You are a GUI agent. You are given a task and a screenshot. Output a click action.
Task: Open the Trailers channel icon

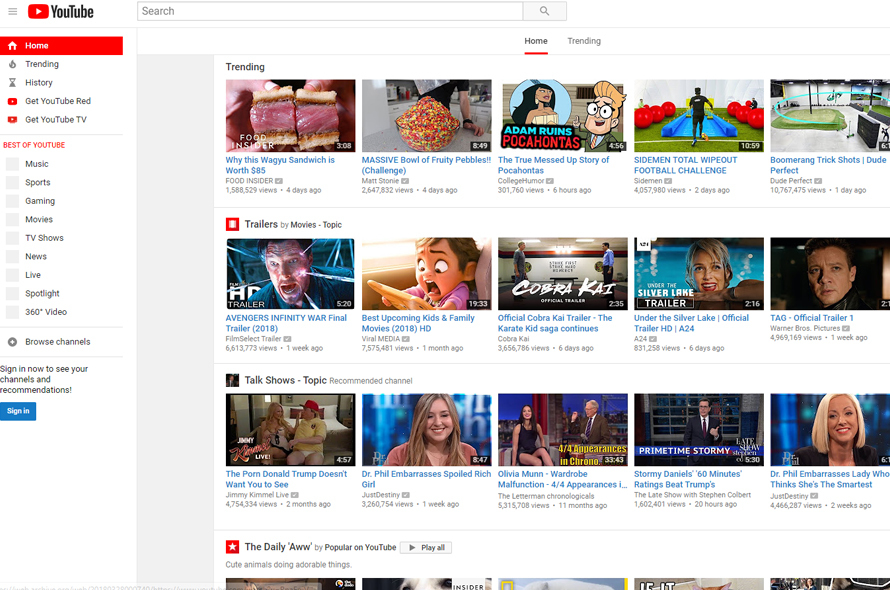[x=232, y=224]
